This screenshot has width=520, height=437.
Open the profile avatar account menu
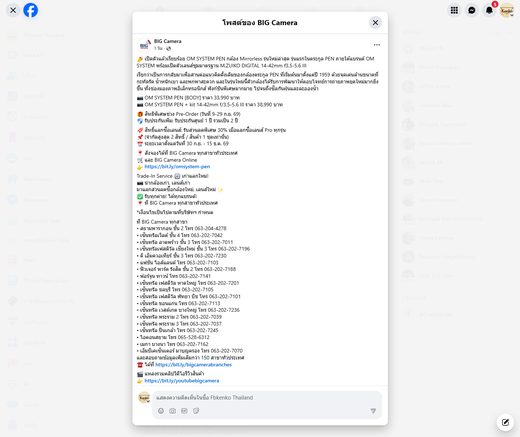pyautogui.click(x=507, y=10)
